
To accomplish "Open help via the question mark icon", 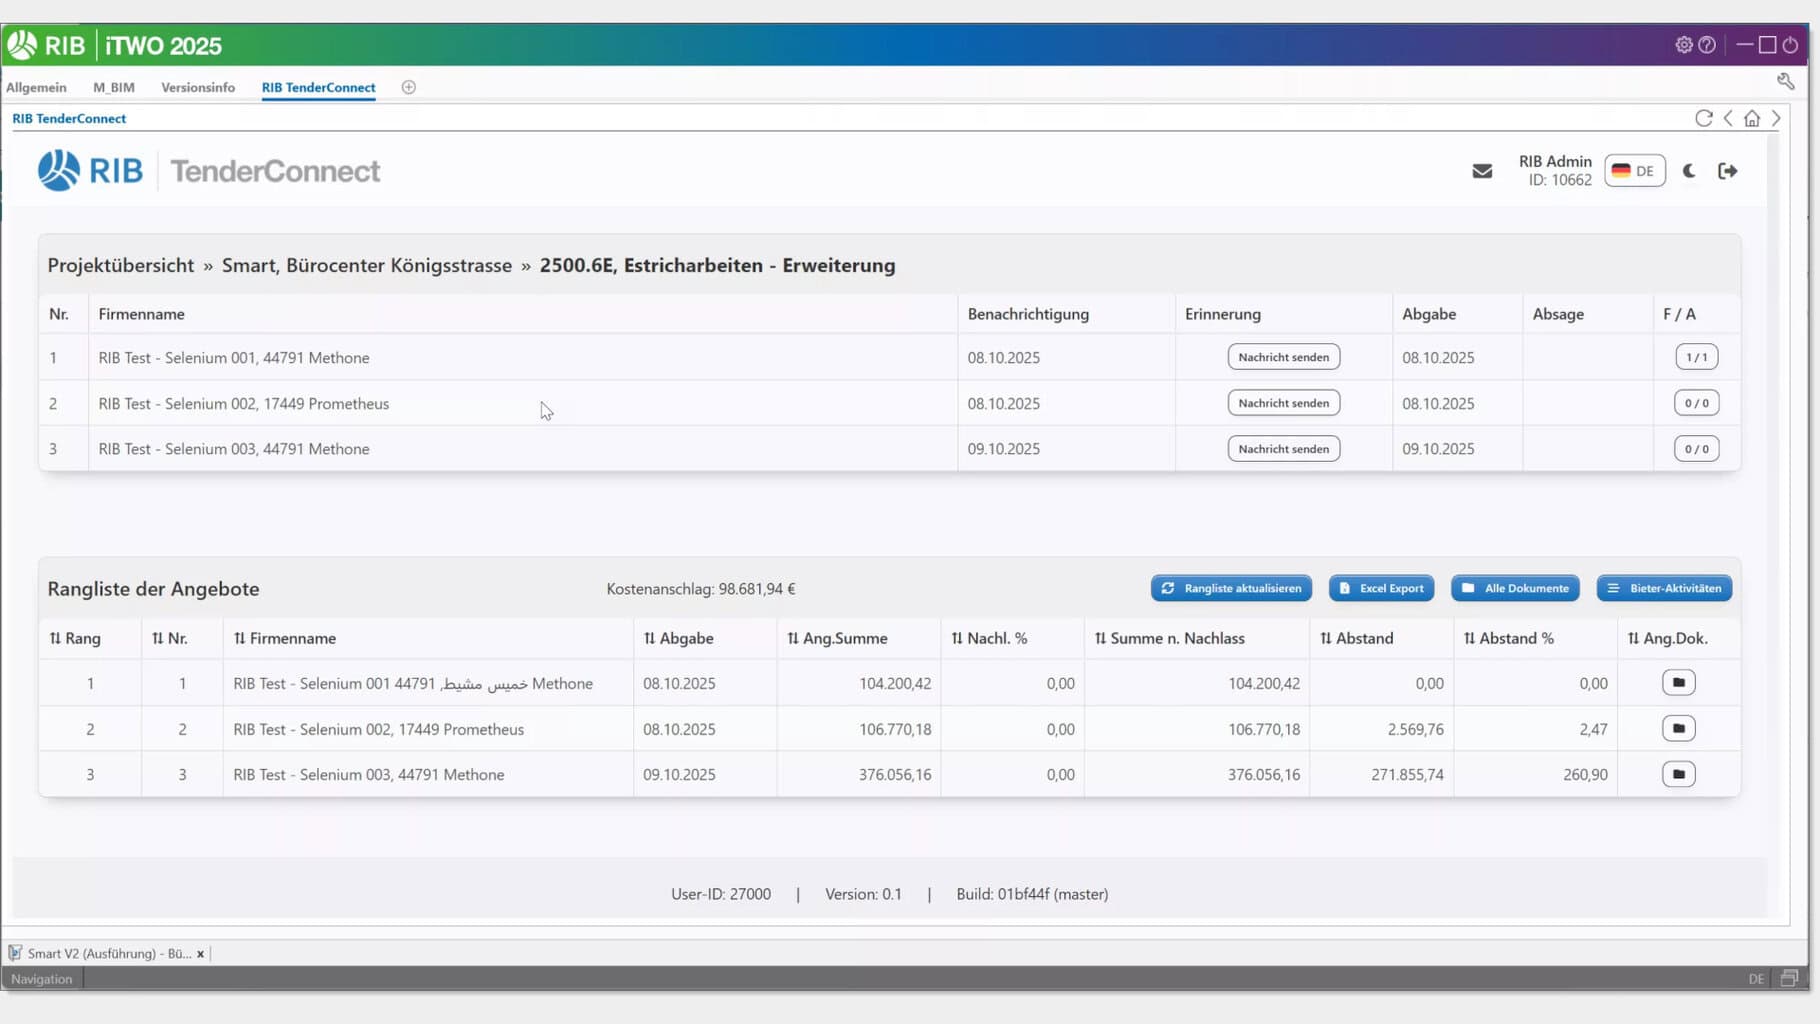I will tap(1709, 45).
